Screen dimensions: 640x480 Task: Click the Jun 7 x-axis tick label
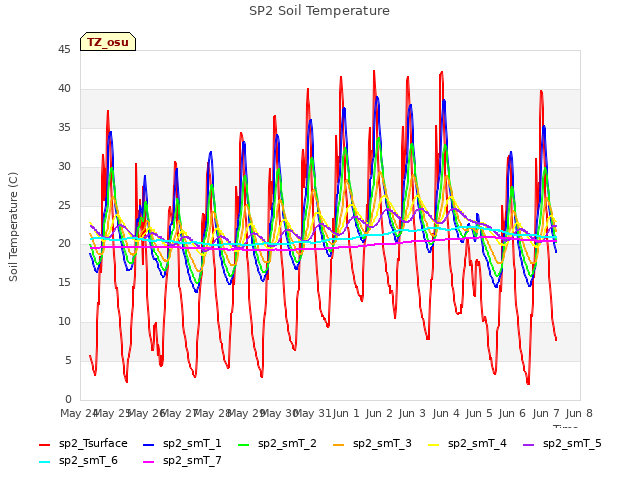(x=546, y=413)
